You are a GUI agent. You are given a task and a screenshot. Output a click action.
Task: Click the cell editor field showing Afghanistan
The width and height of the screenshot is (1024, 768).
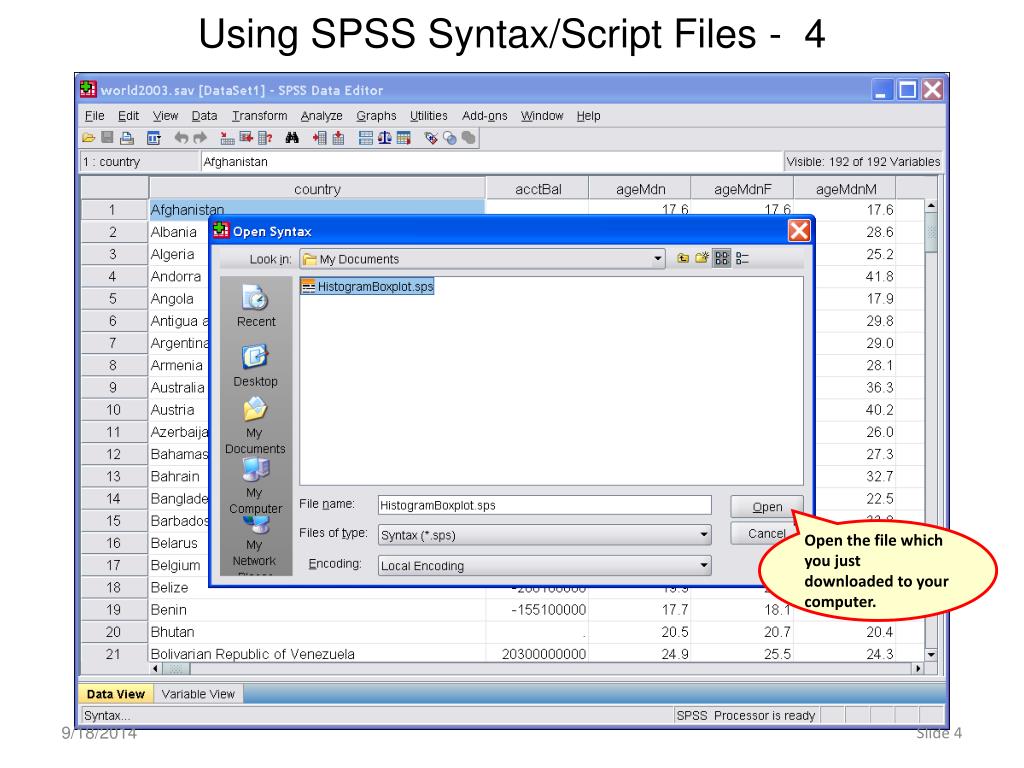(491, 162)
